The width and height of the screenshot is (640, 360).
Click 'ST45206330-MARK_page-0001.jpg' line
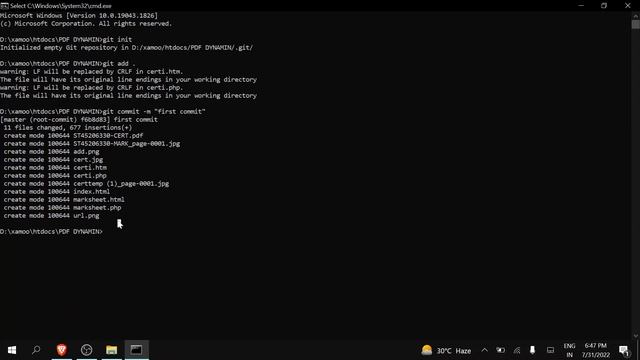click(x=92, y=144)
